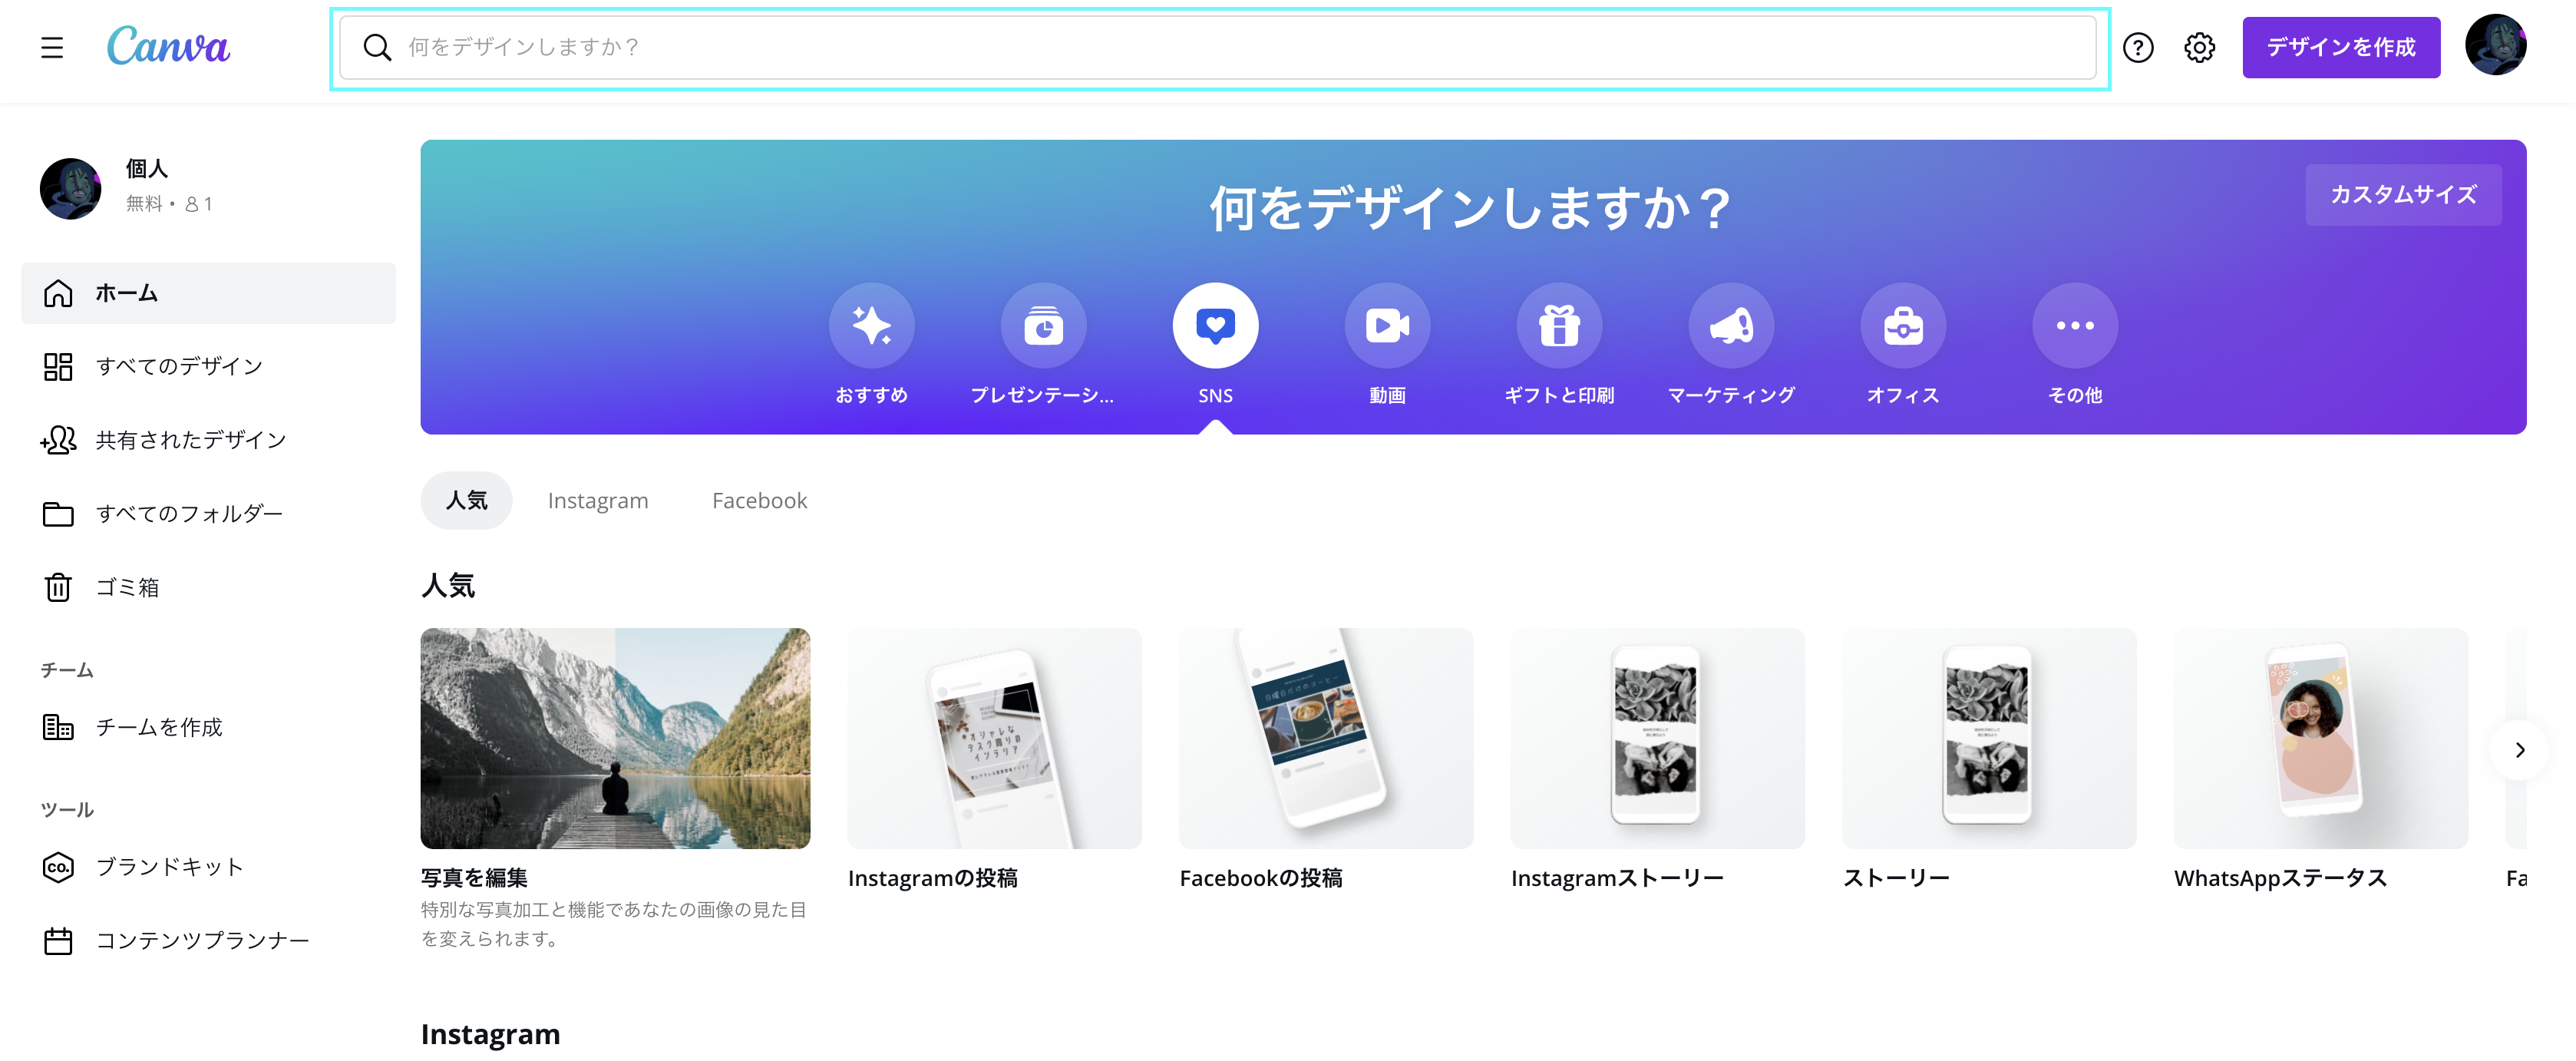Expand the その他 more categories icon
Image resolution: width=2576 pixels, height=1061 pixels.
point(2075,326)
